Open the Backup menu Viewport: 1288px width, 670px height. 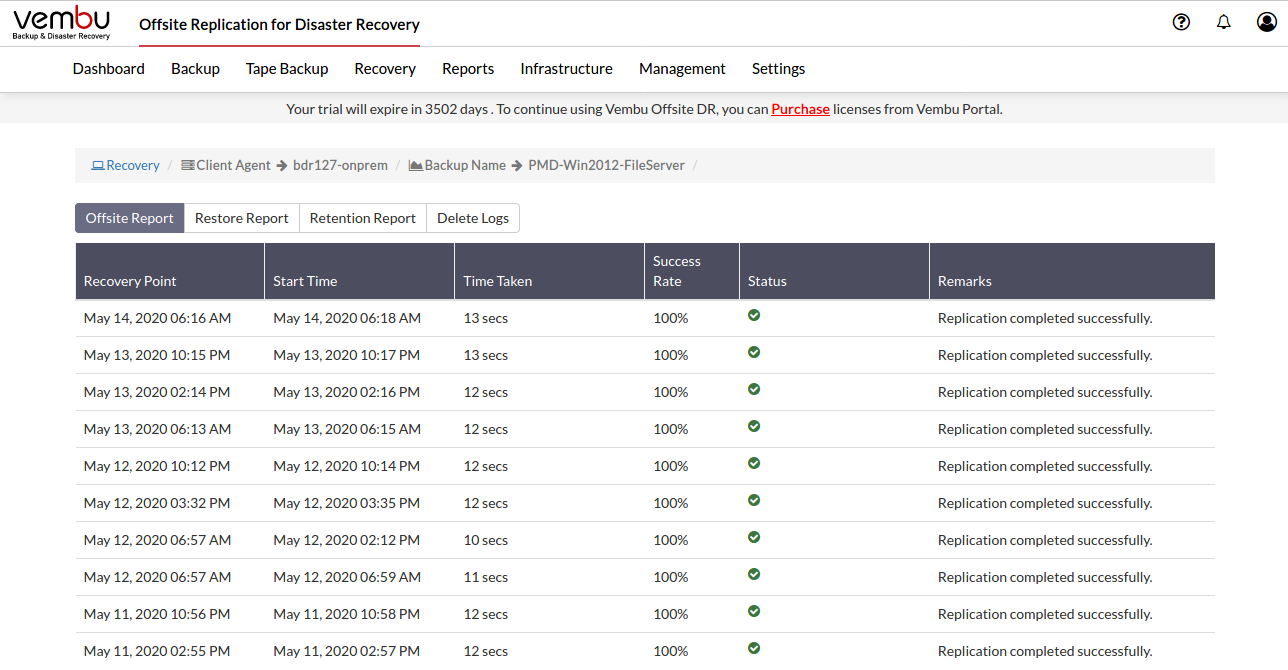(x=195, y=69)
